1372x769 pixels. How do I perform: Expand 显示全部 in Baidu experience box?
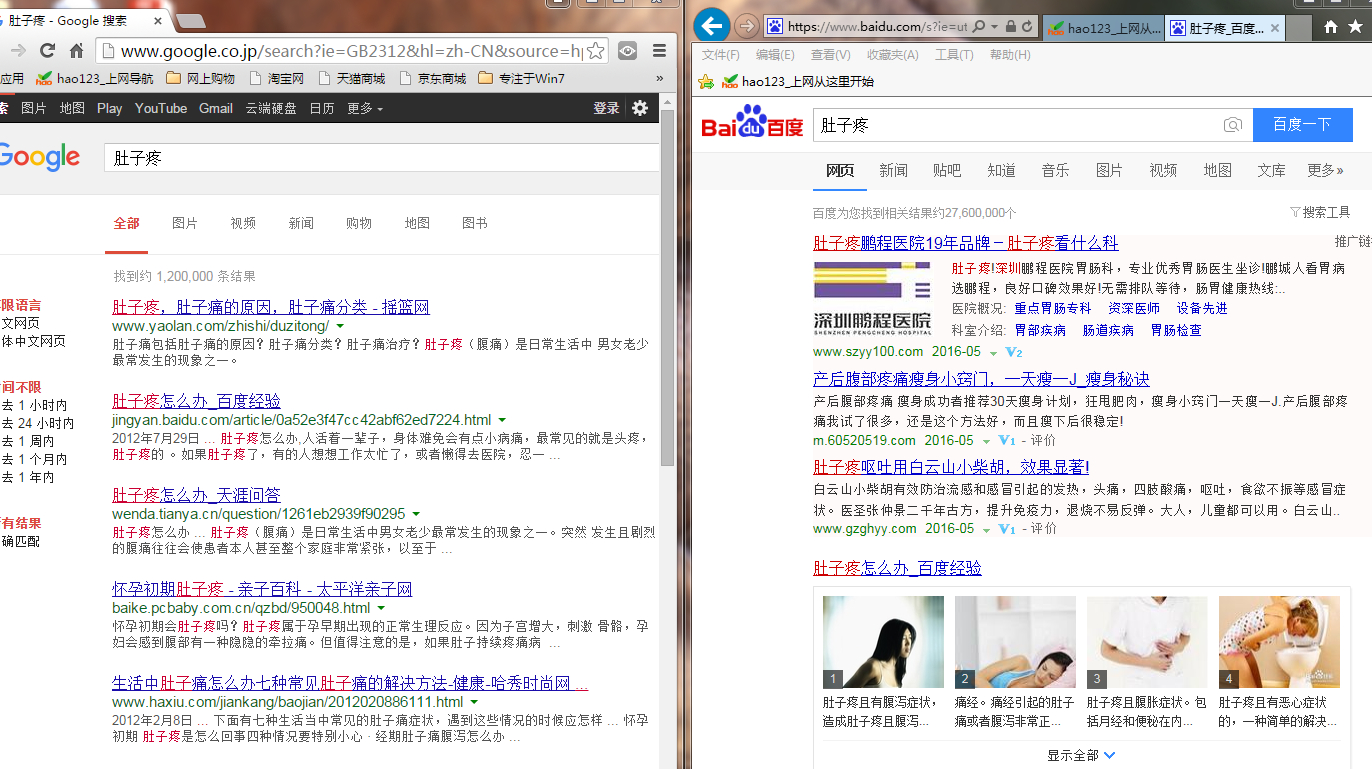[x=1081, y=755]
